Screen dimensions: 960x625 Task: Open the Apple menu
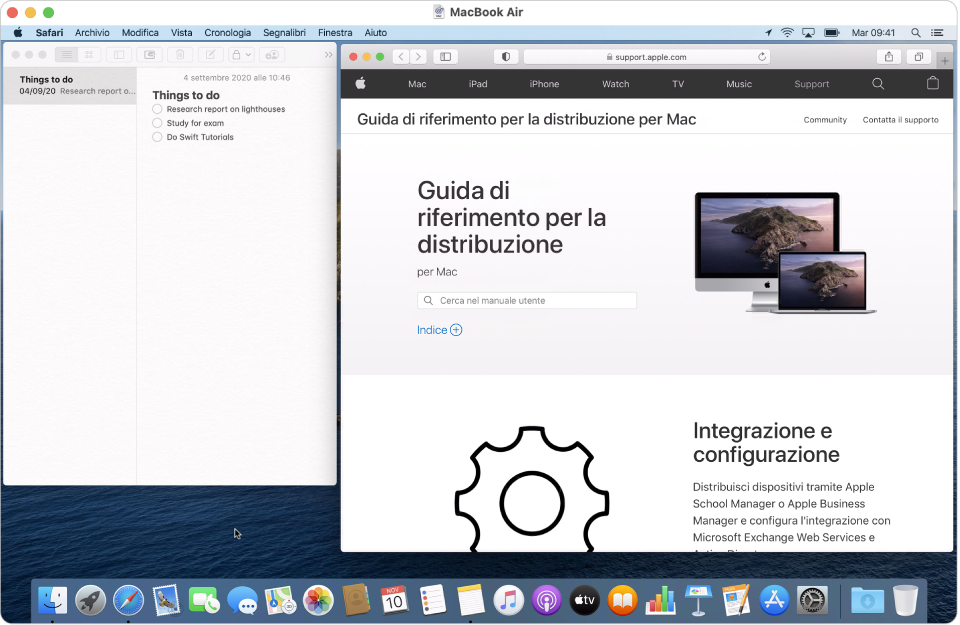tap(18, 32)
